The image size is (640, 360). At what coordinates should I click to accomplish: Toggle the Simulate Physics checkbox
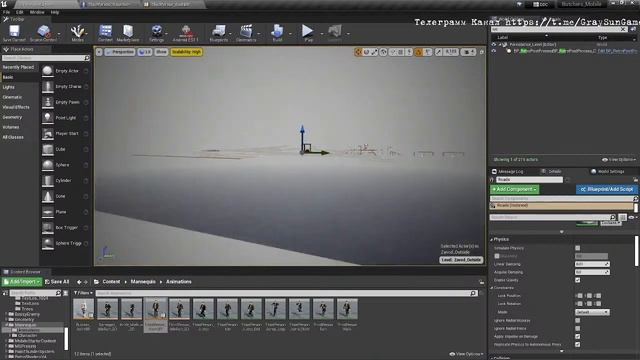[x=578, y=248]
